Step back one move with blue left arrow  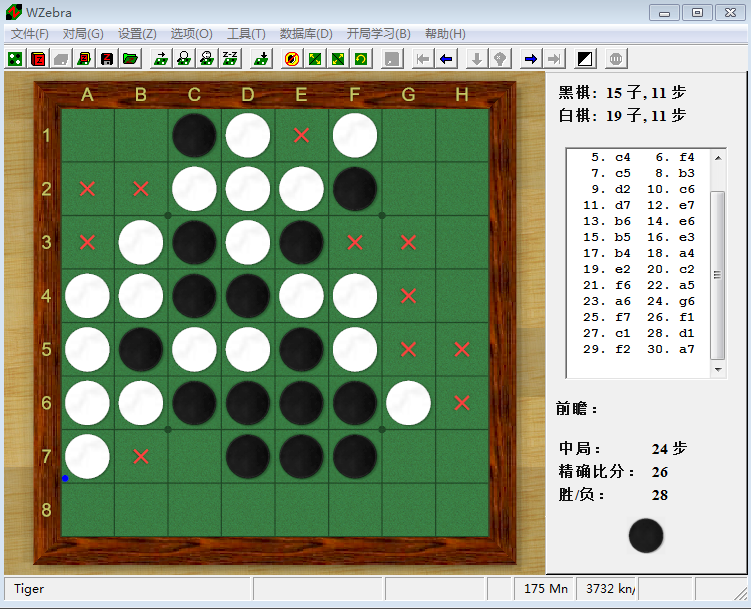click(x=446, y=59)
